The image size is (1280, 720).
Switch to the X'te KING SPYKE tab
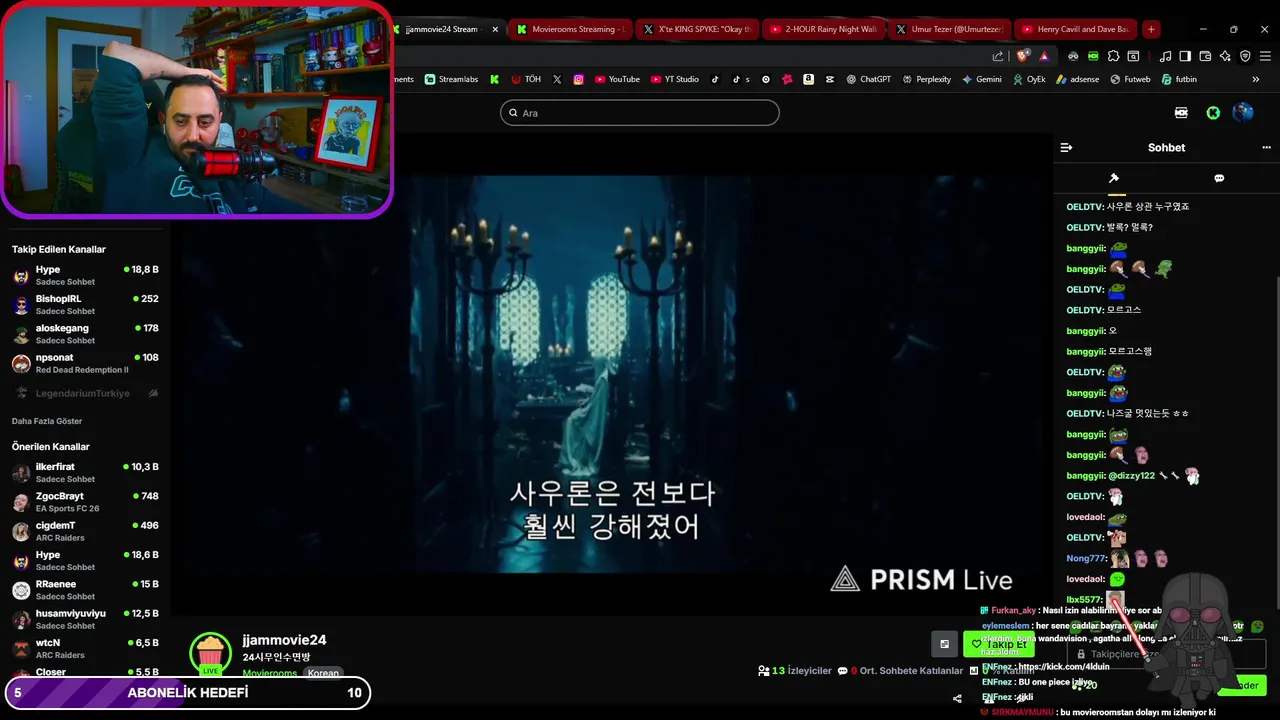click(697, 29)
